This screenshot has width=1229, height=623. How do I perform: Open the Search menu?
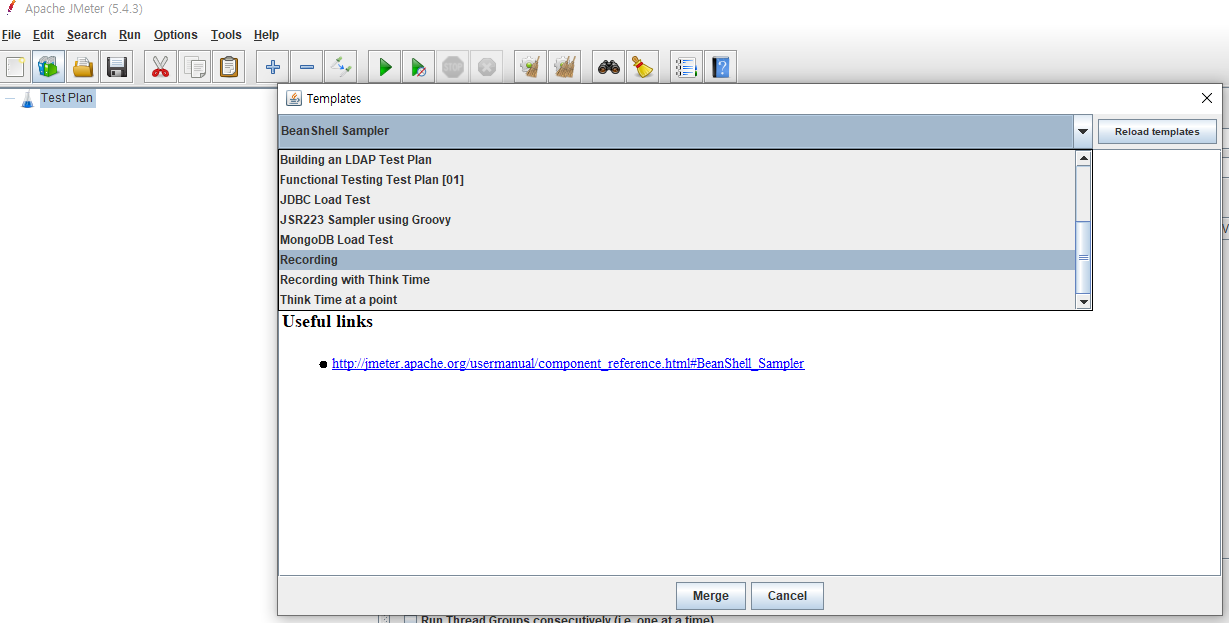click(87, 34)
